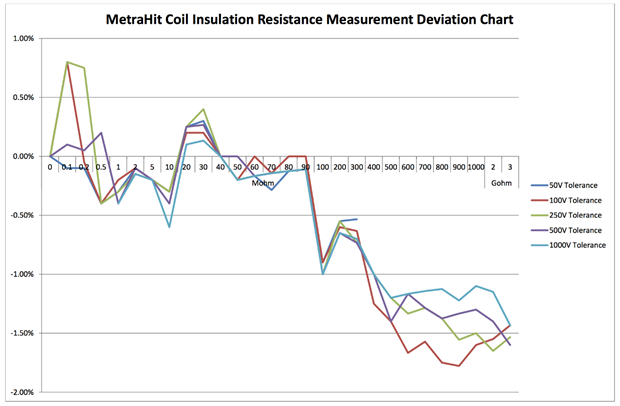Click the x-axis category label 800
This screenshot has width=620, height=406.
[x=442, y=167]
